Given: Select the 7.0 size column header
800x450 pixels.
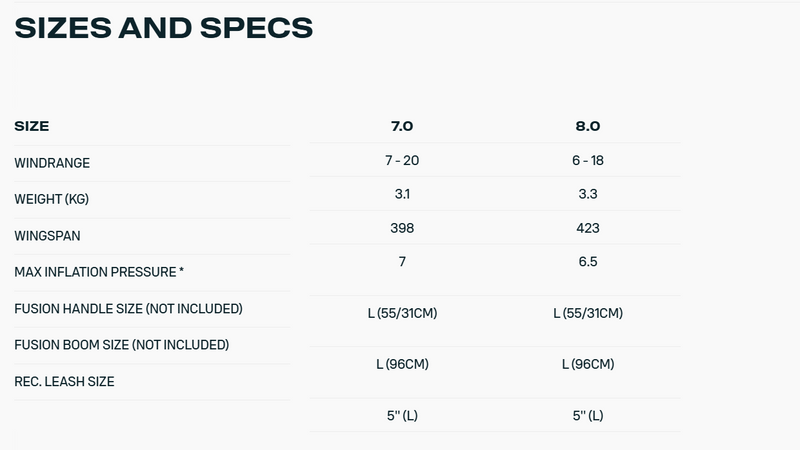Looking at the screenshot, I should [402, 127].
